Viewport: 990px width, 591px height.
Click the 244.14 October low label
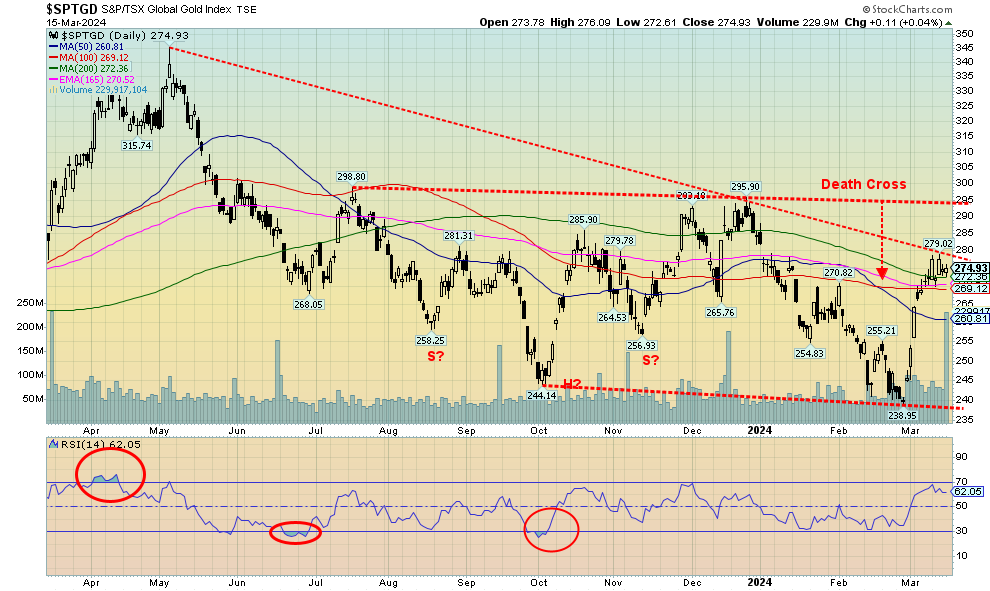pyautogui.click(x=539, y=396)
